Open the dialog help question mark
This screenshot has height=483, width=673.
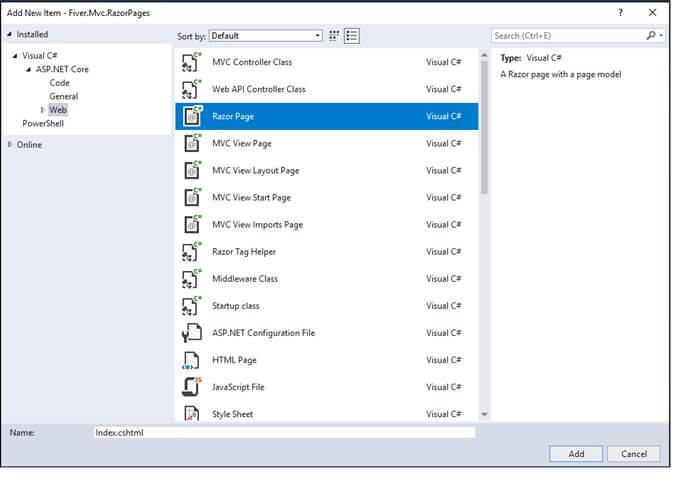point(620,12)
